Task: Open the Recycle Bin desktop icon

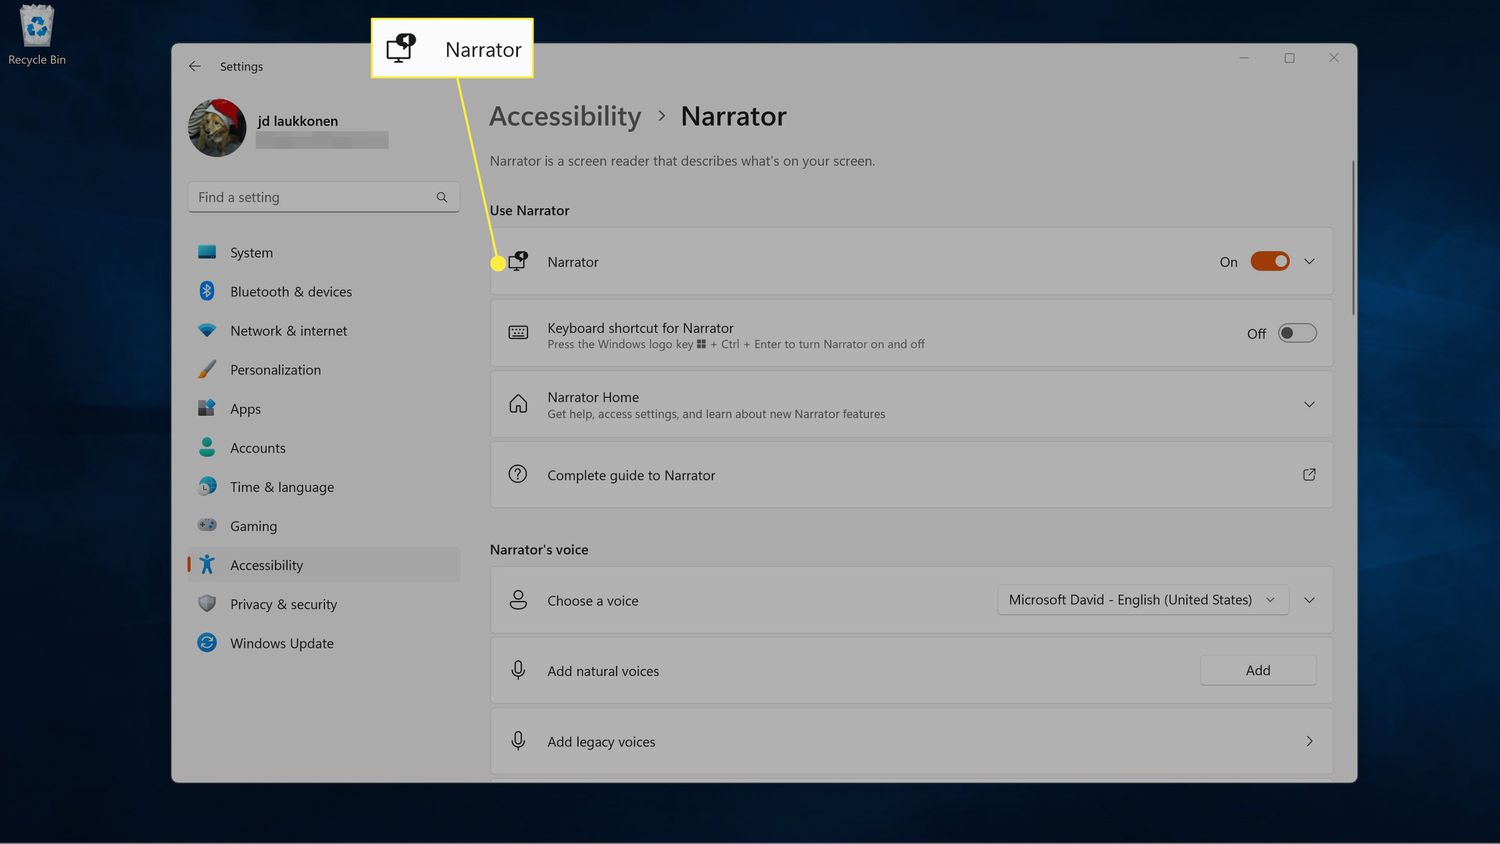Action: point(37,35)
